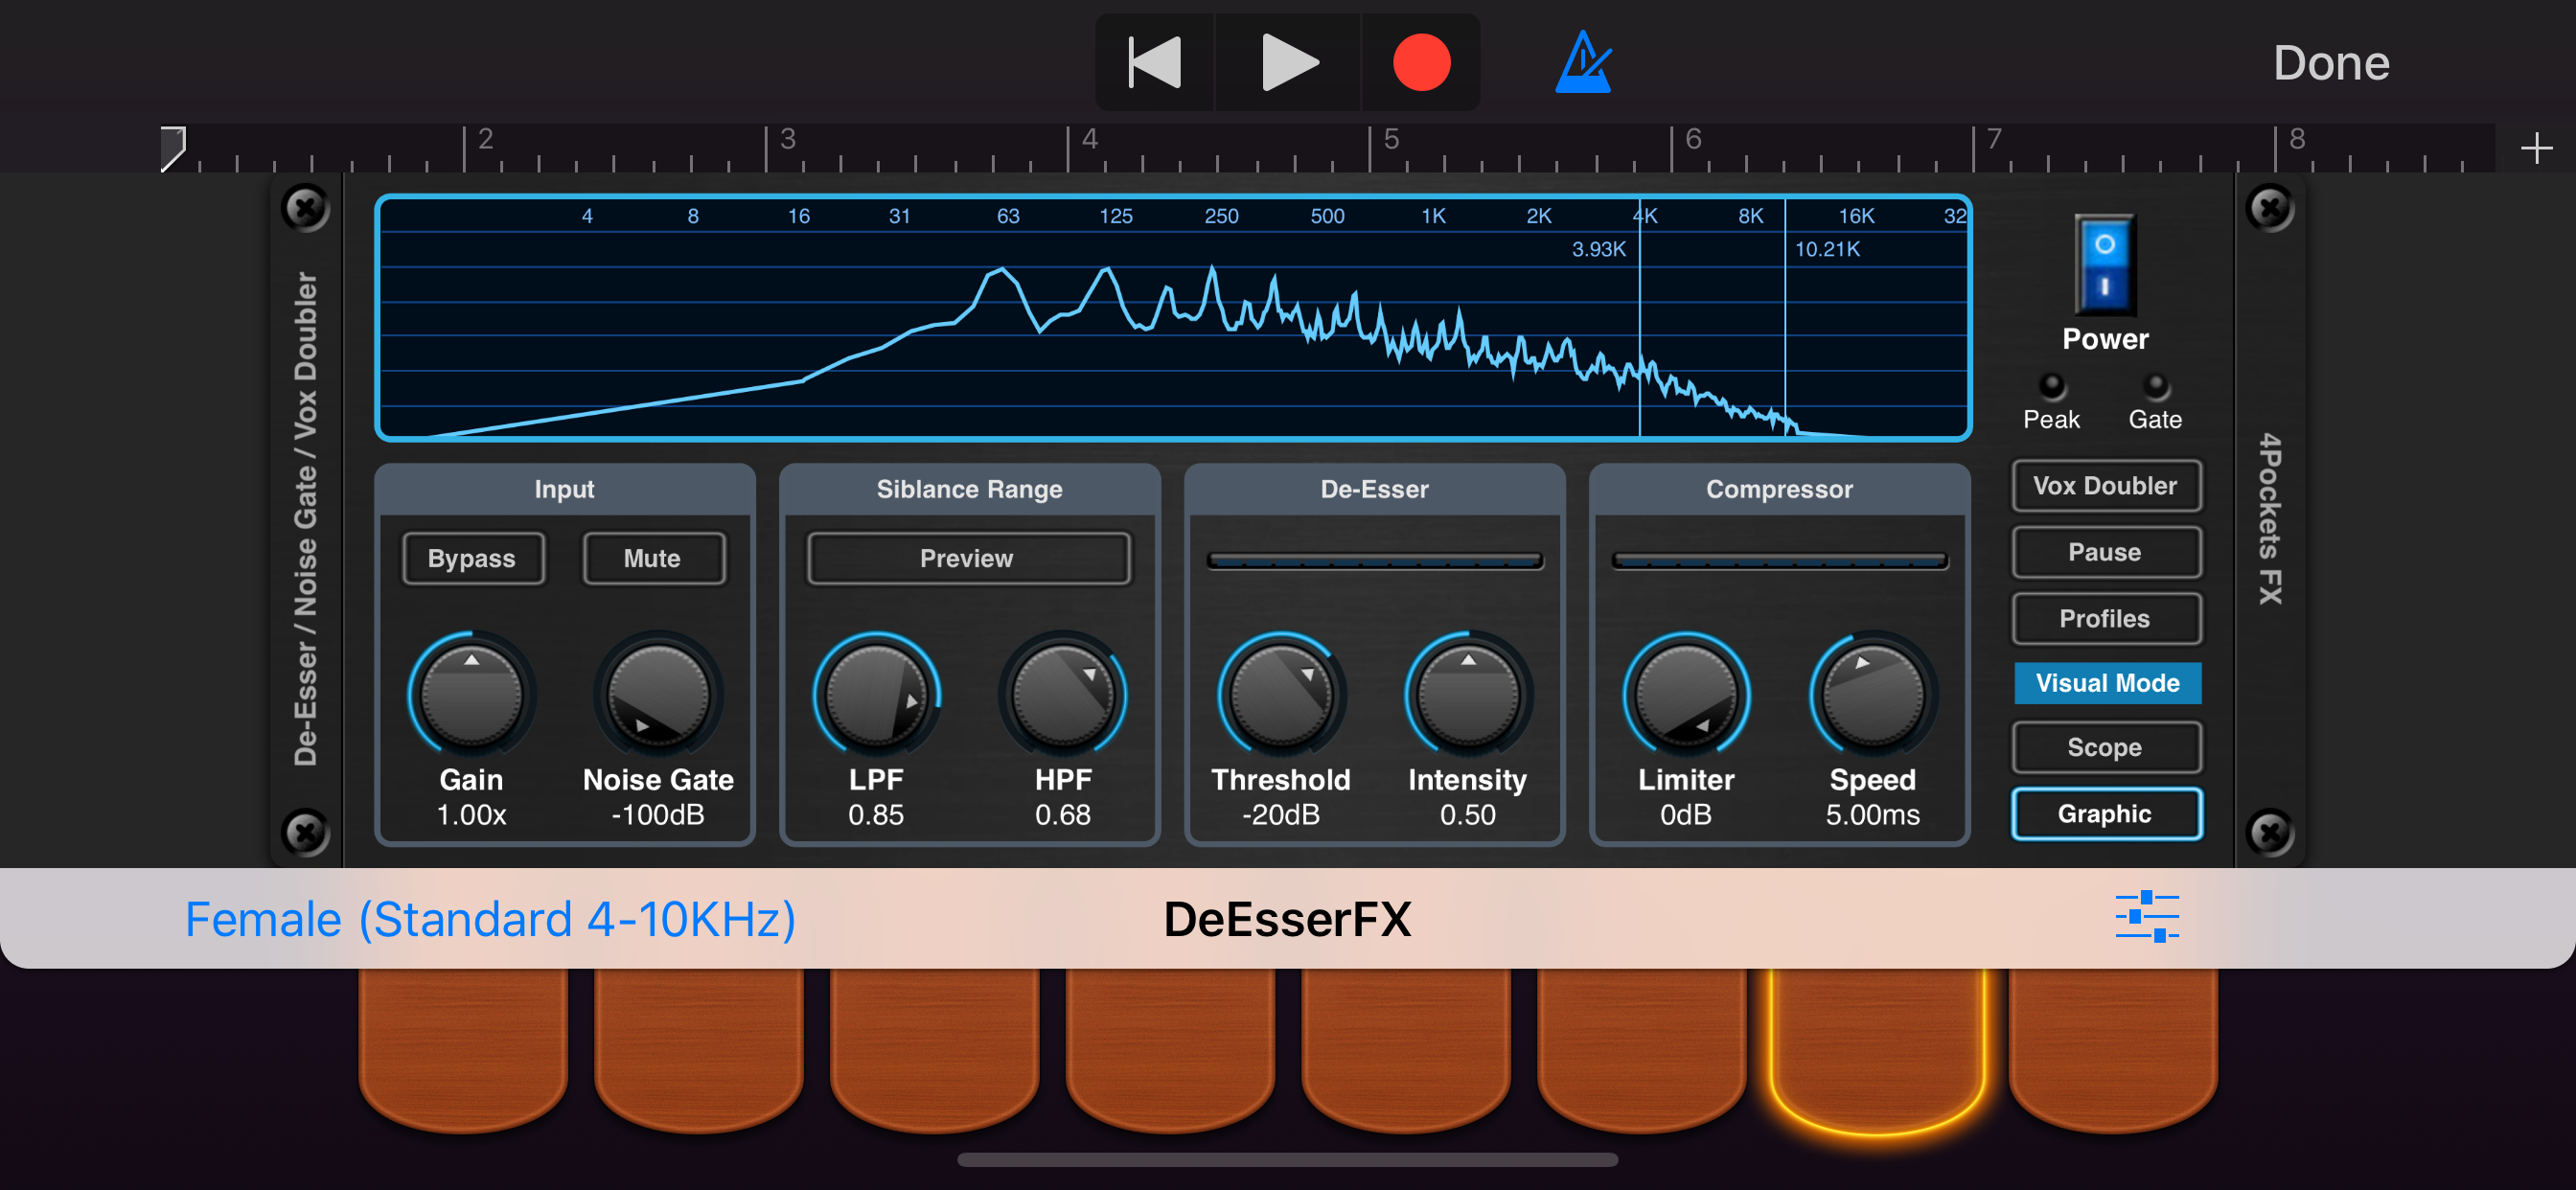Click the DeEsserFX title text

tap(1287, 919)
